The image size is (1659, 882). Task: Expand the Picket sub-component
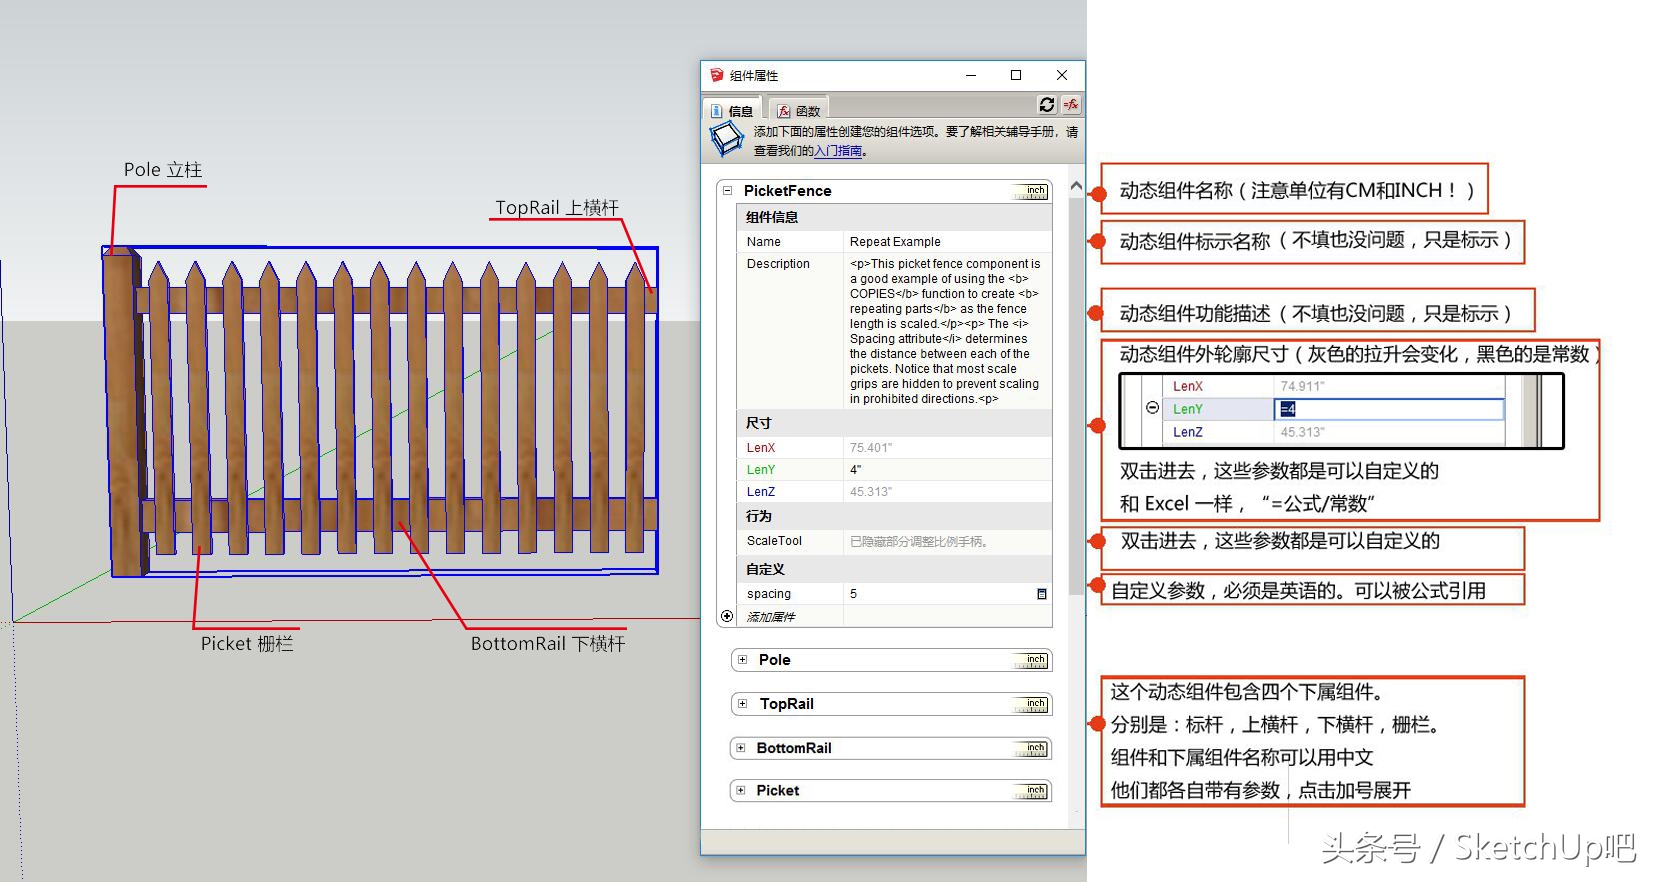741,791
